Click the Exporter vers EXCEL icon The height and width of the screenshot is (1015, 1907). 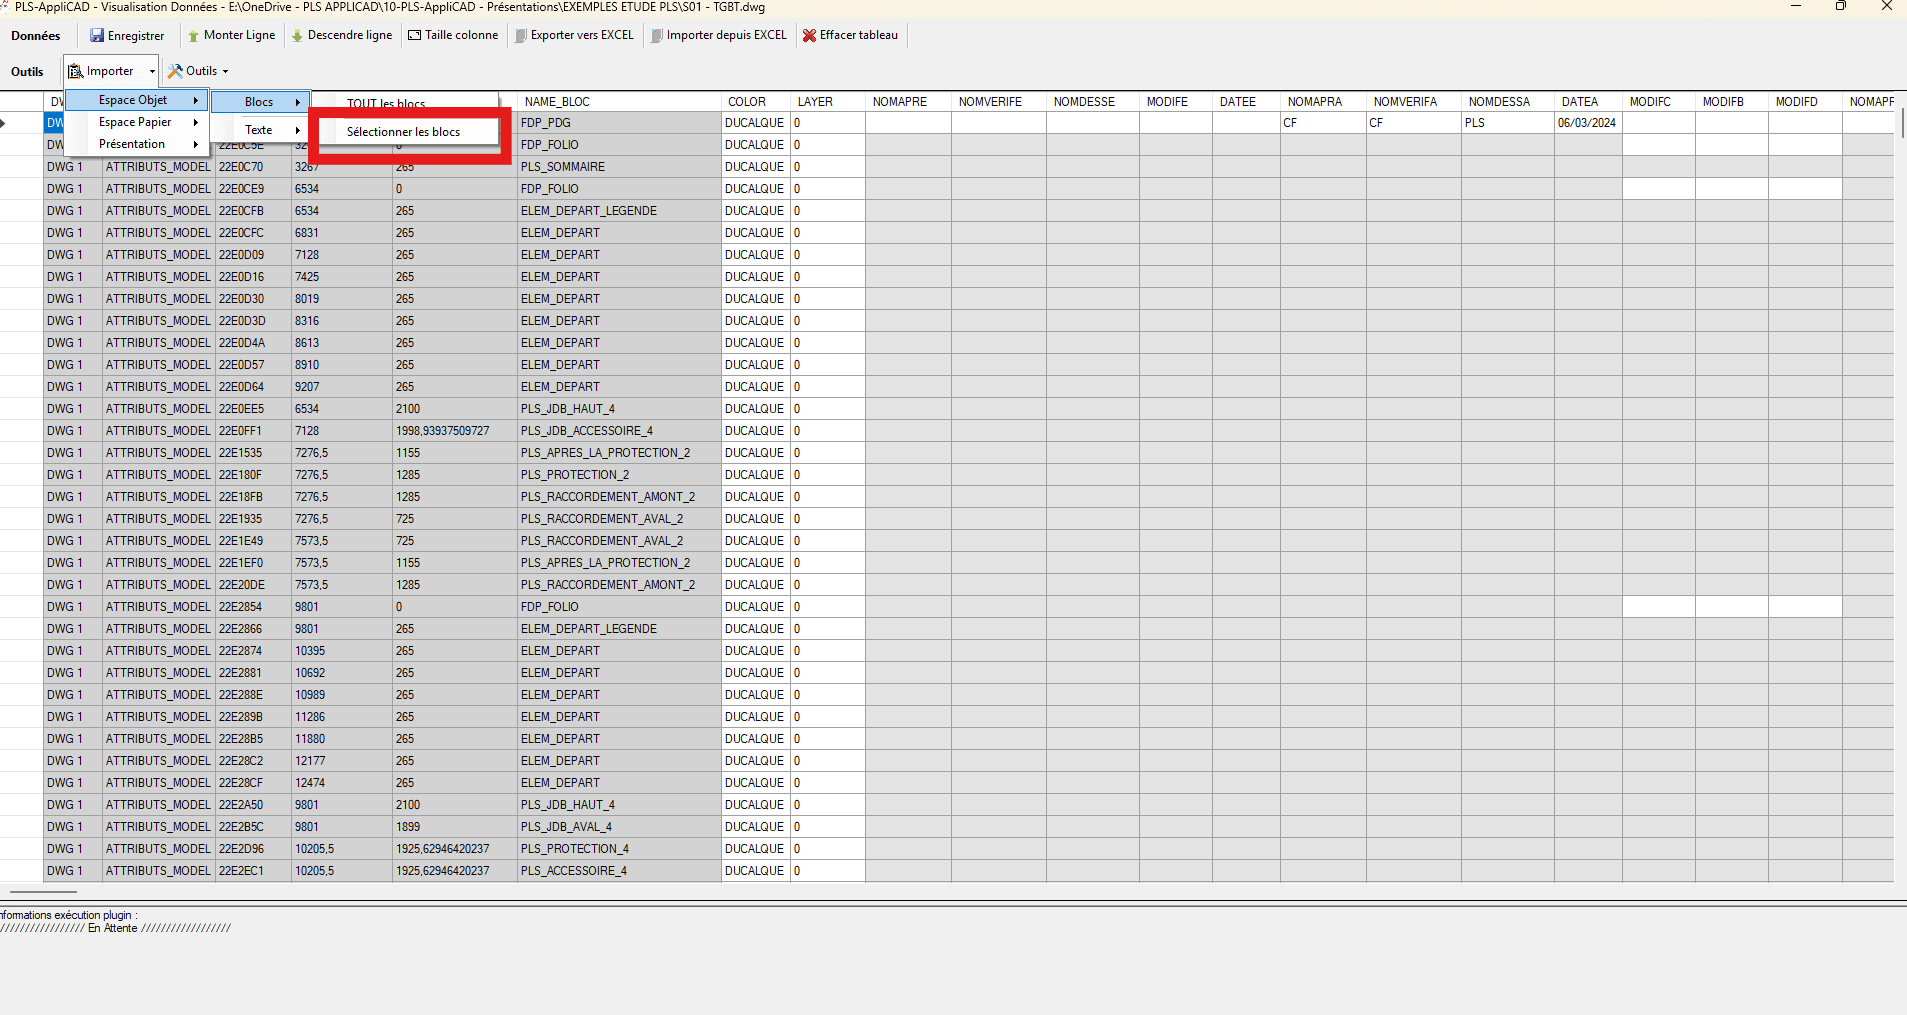(520, 36)
